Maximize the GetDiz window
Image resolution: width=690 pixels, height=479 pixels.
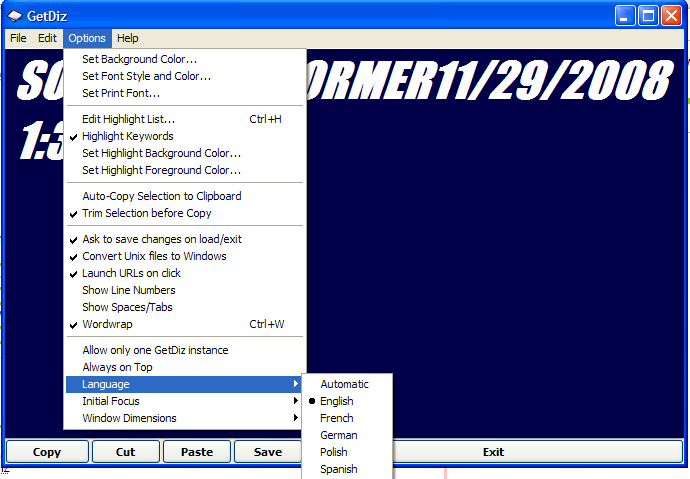[648, 16]
